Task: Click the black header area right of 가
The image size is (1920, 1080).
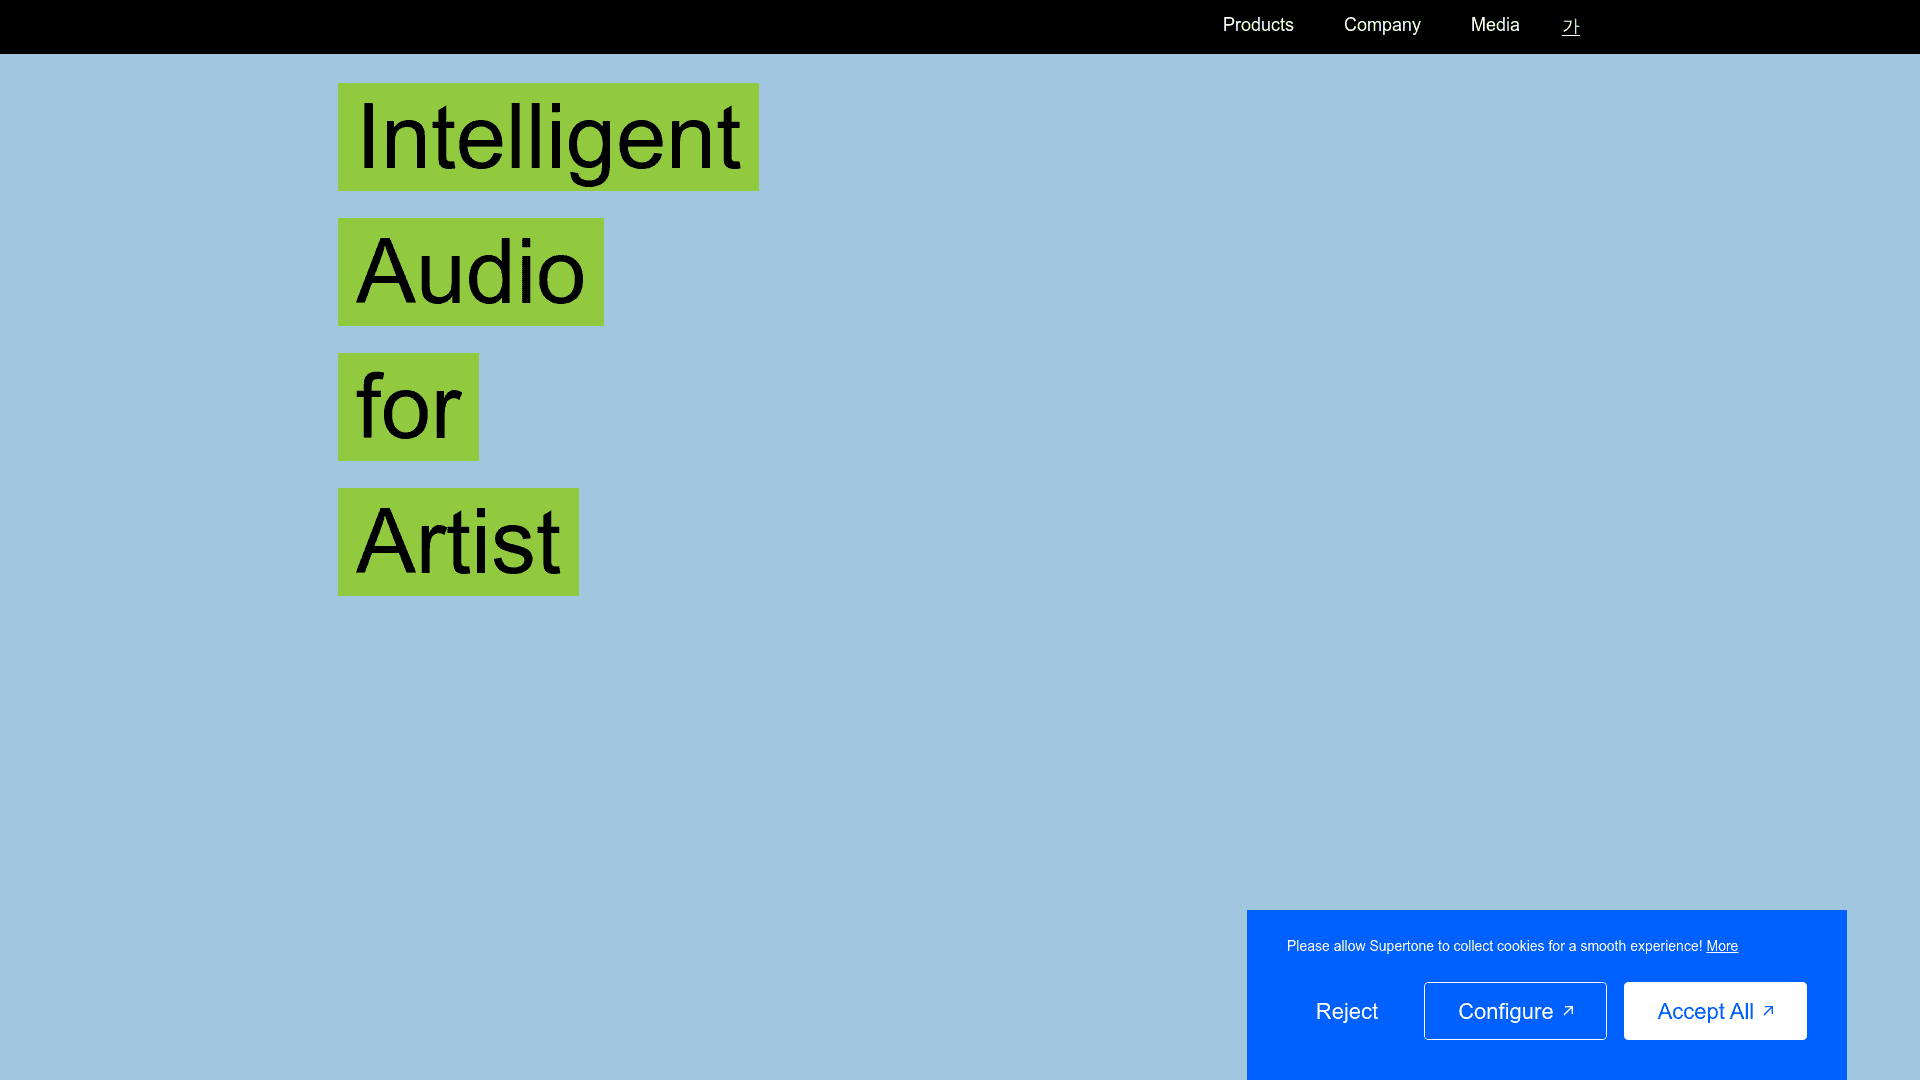Action: click(1750, 26)
